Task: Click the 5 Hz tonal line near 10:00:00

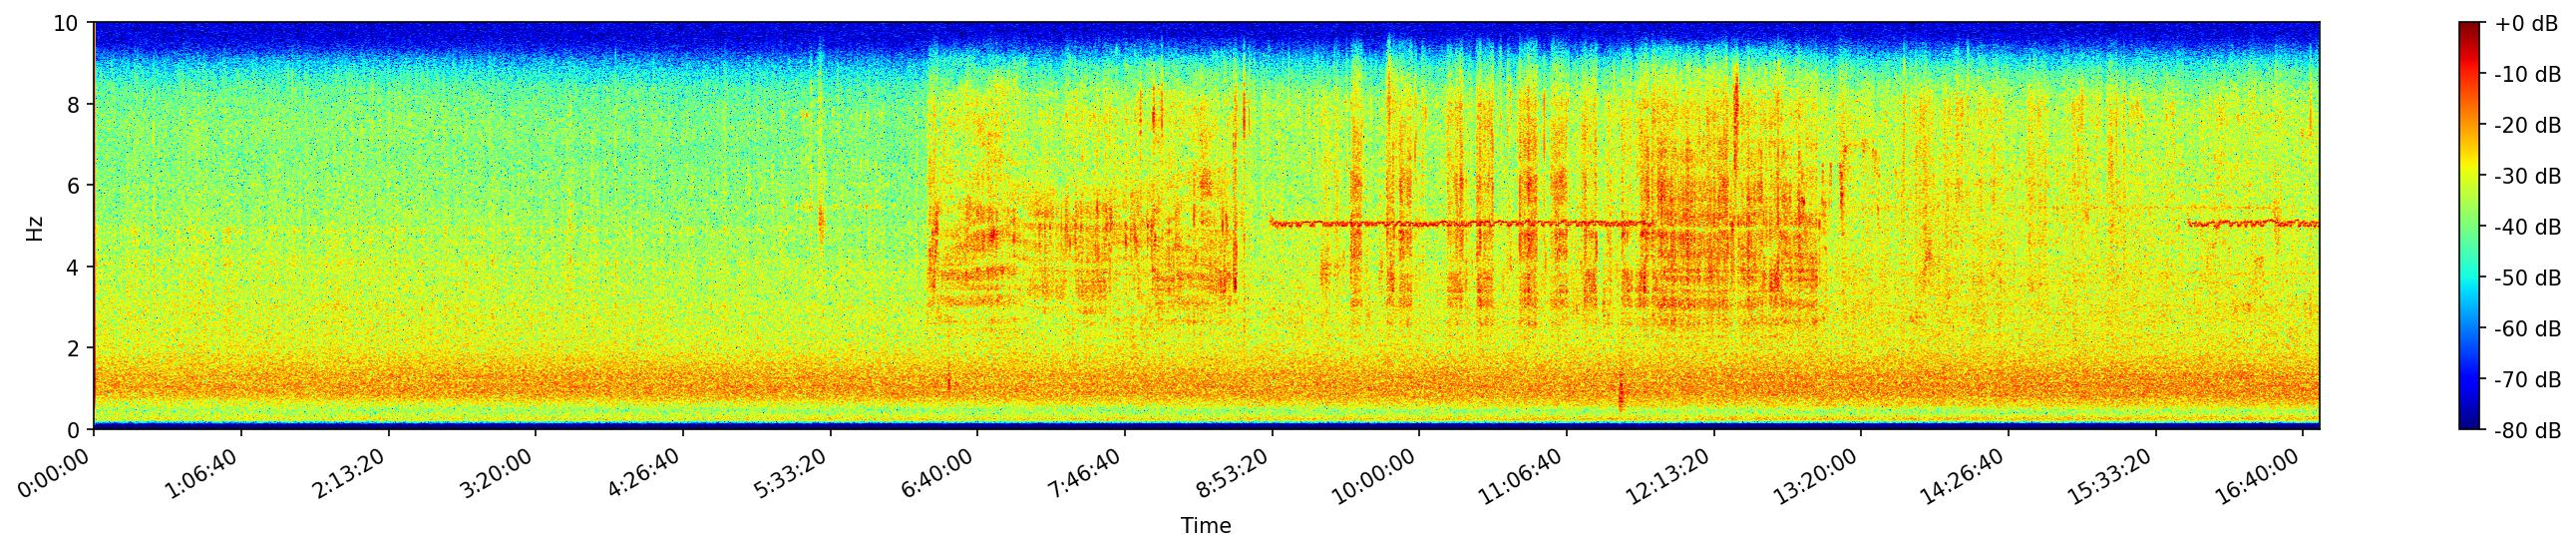Action: (1418, 224)
